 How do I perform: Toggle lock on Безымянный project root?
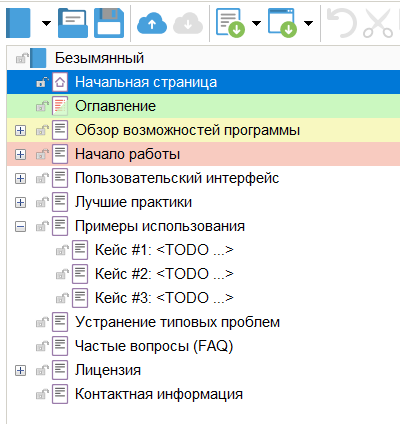coord(22,58)
